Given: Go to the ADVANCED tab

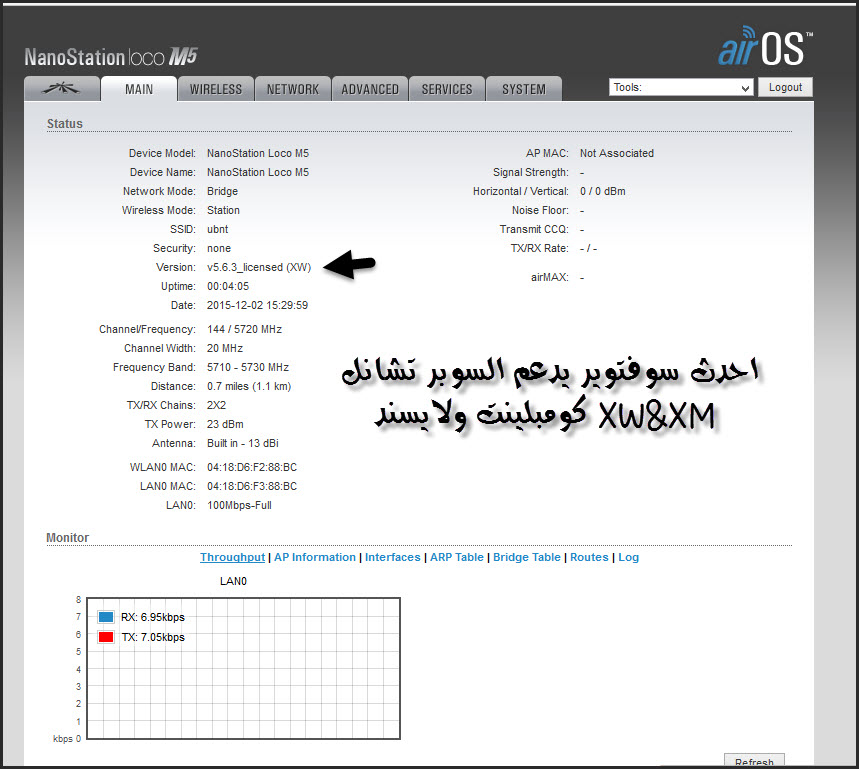Looking at the screenshot, I should 370,89.
